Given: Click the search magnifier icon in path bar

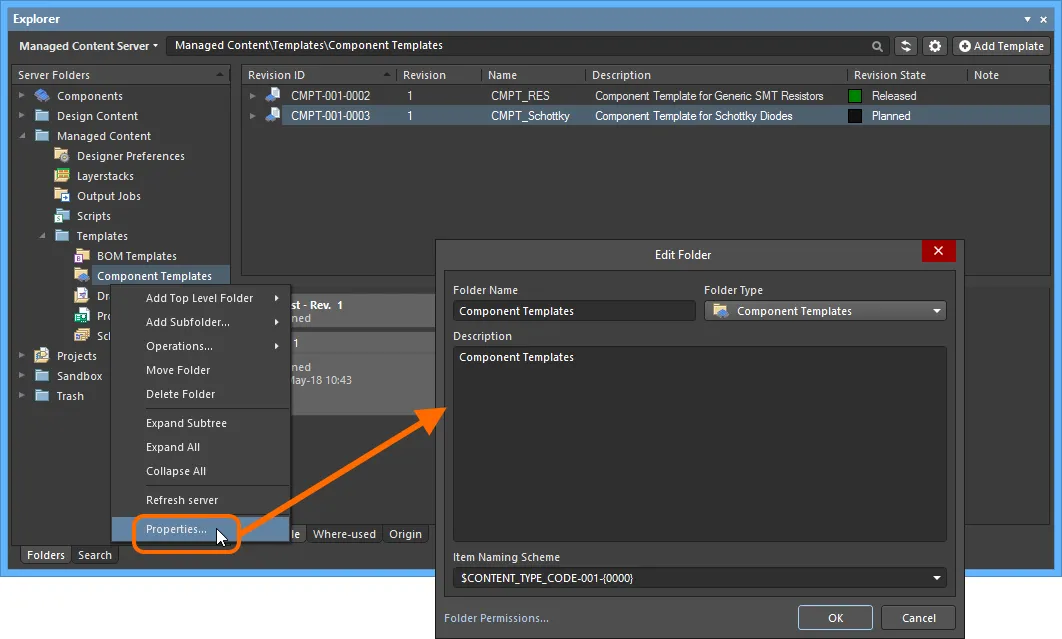Looking at the screenshot, I should 877,46.
